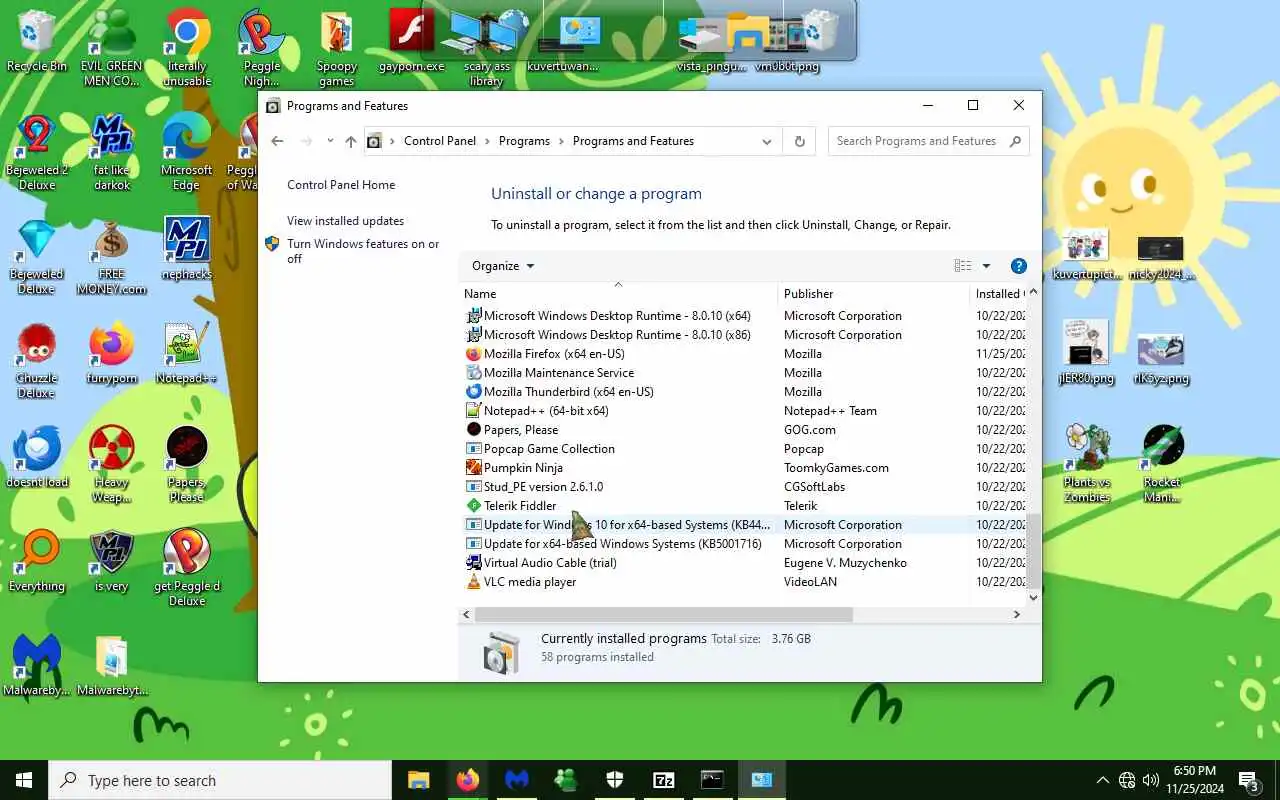Sort by the Publisher column header

874,294
